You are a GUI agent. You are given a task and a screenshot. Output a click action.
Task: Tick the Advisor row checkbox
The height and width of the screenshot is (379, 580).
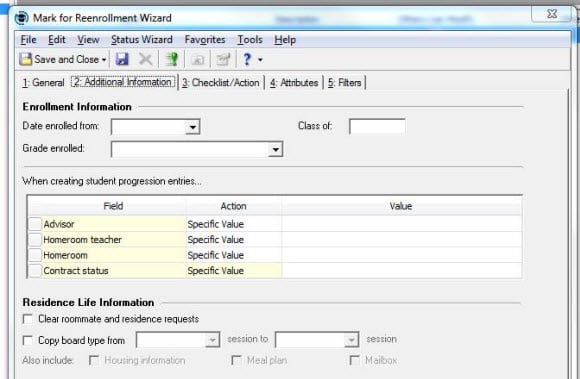pyautogui.click(x=35, y=224)
